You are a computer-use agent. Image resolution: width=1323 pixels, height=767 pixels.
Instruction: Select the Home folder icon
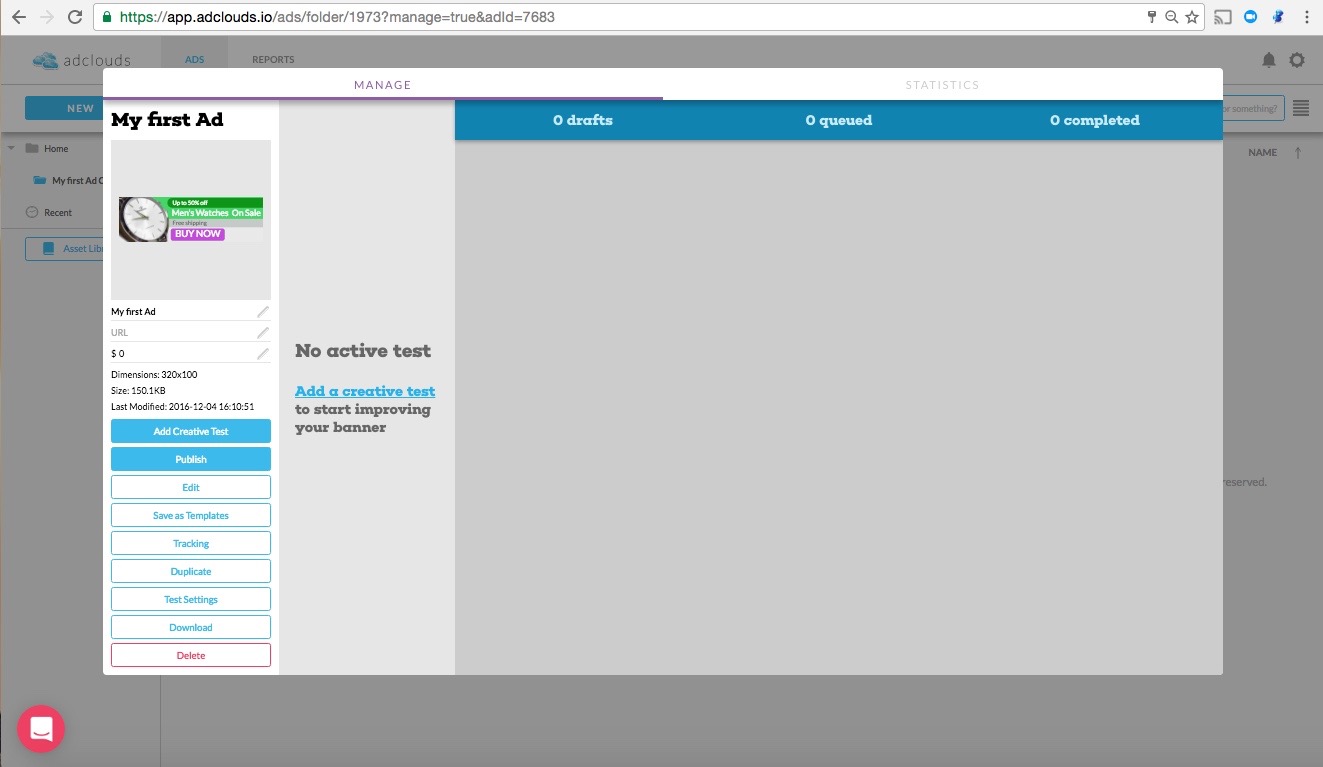32,148
